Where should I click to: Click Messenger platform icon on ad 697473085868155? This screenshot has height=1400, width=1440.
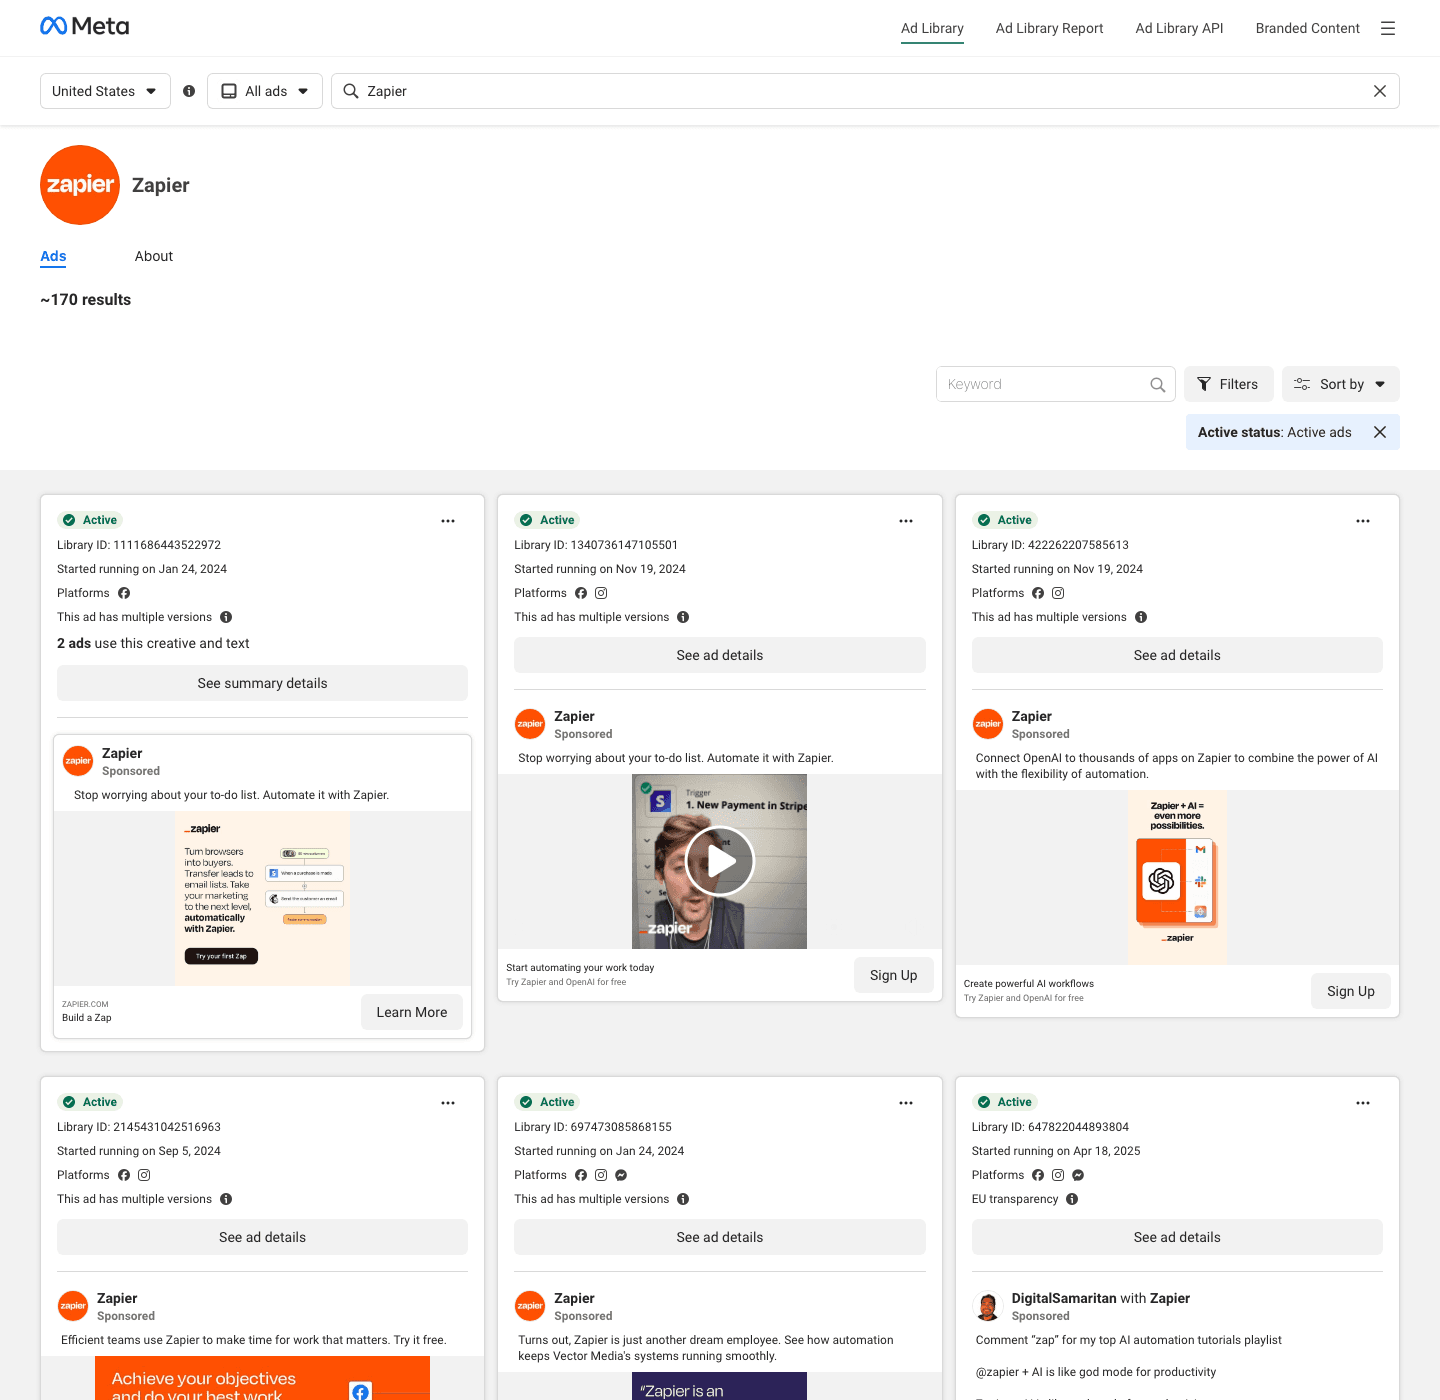tap(621, 1175)
